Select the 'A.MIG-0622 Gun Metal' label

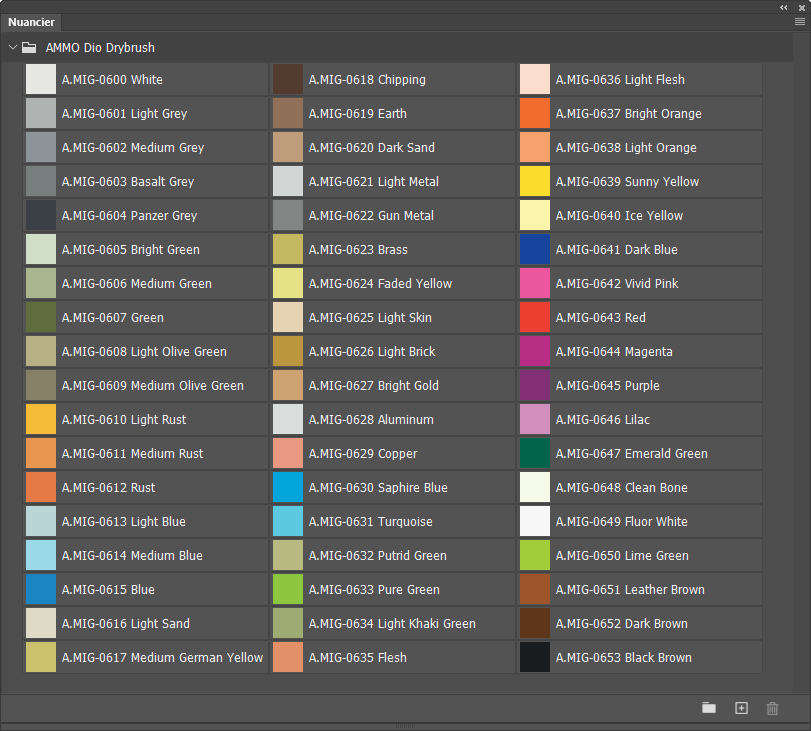[x=371, y=216]
